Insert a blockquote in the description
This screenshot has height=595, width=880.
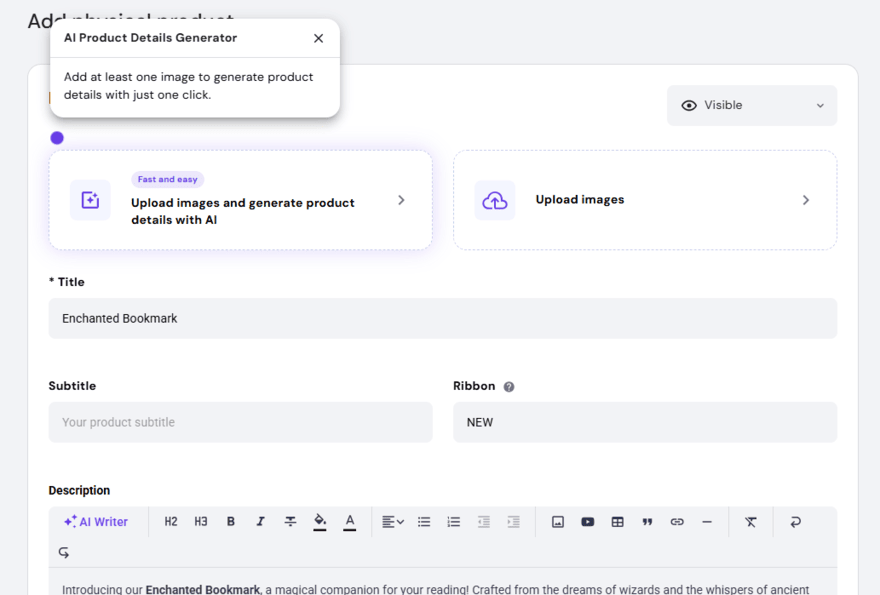point(647,521)
